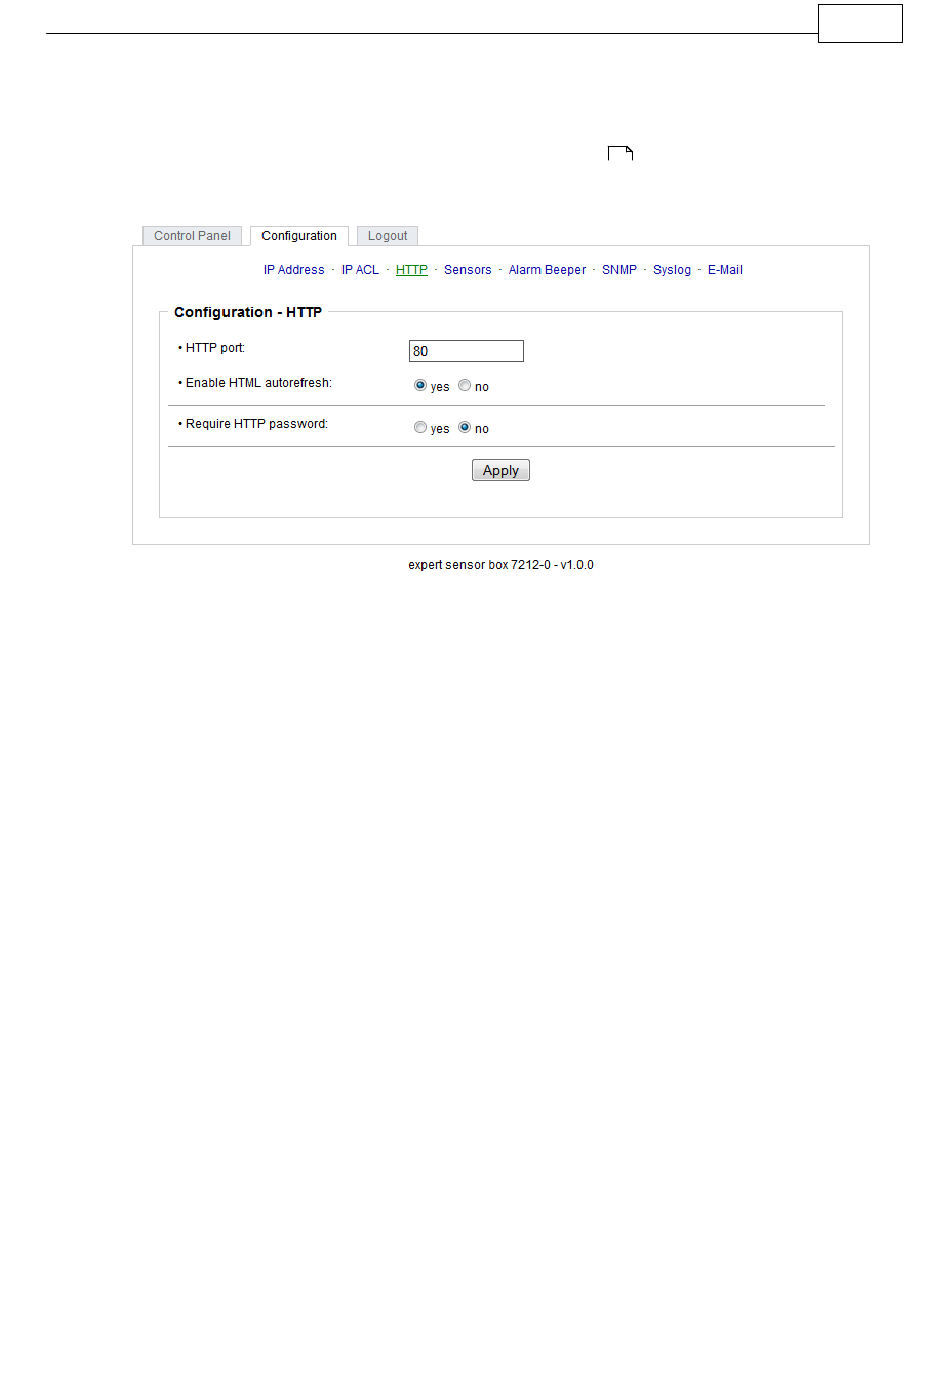The image size is (950, 1388).
Task: Click 'Configuration - HTTP' heading text
Action: (x=248, y=312)
